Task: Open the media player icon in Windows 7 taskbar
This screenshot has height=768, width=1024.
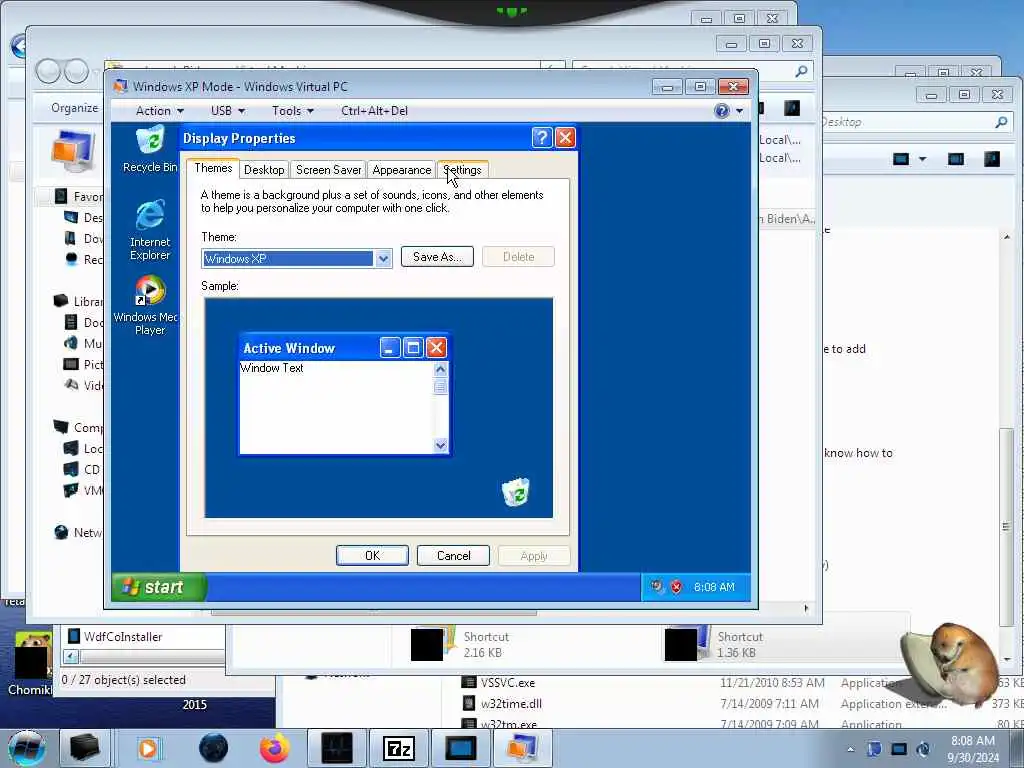Action: [x=148, y=748]
